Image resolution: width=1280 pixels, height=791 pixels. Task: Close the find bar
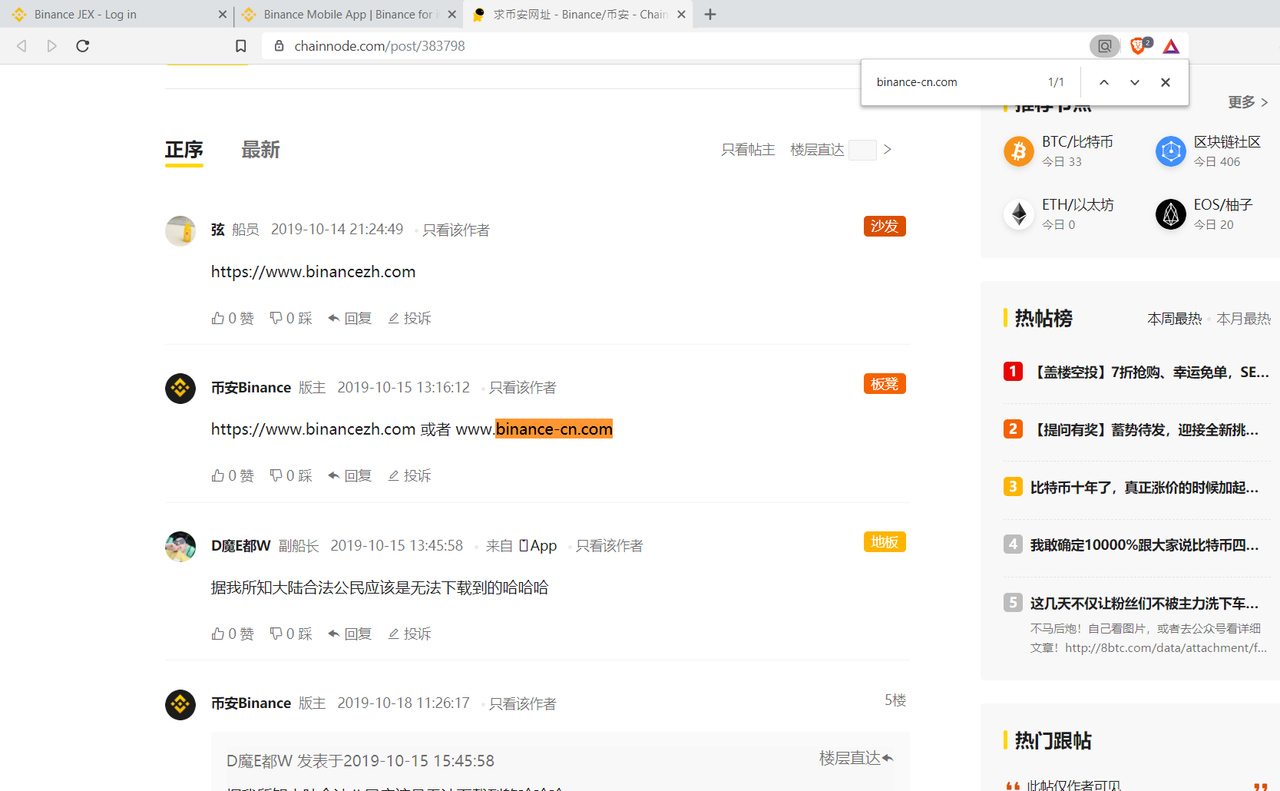(x=1165, y=82)
